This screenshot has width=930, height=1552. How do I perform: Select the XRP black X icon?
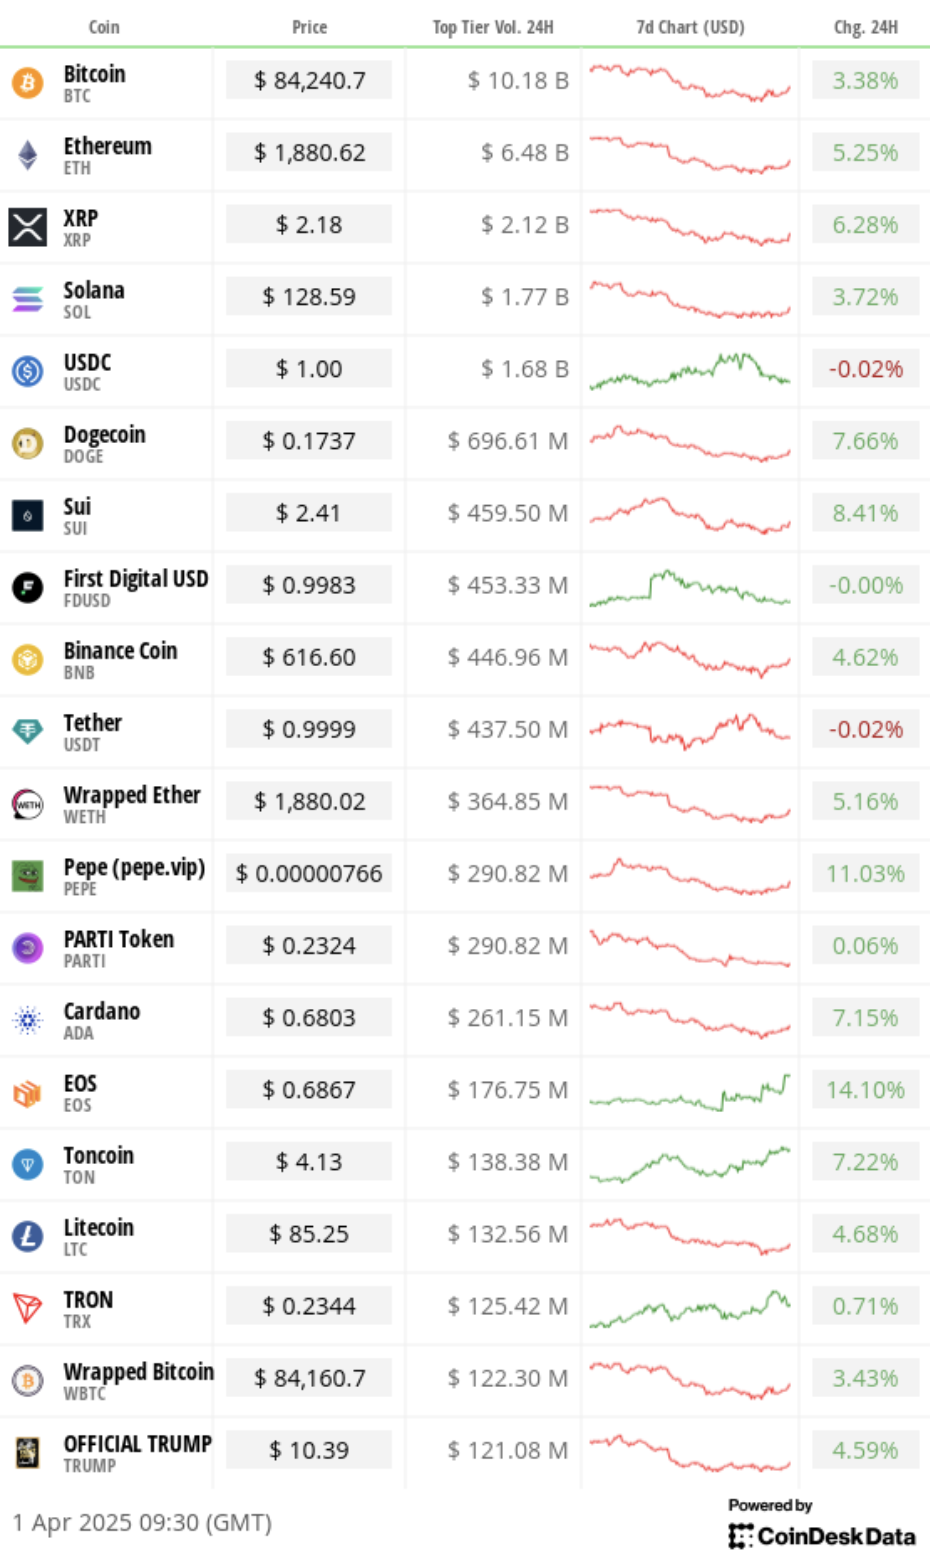coord(27,227)
